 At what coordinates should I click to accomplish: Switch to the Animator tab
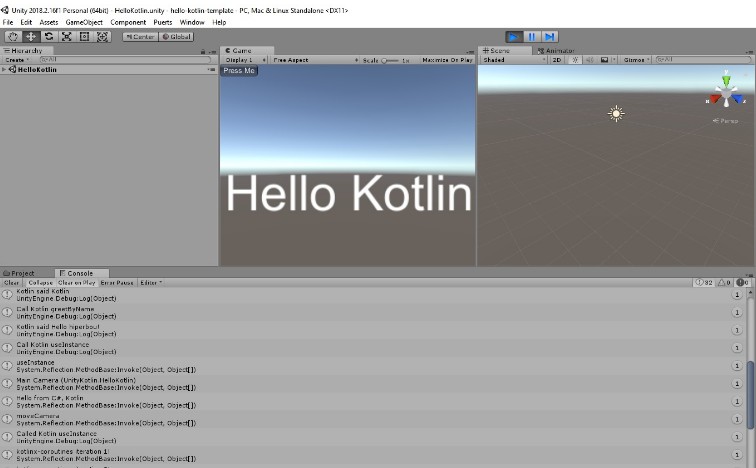click(x=556, y=51)
